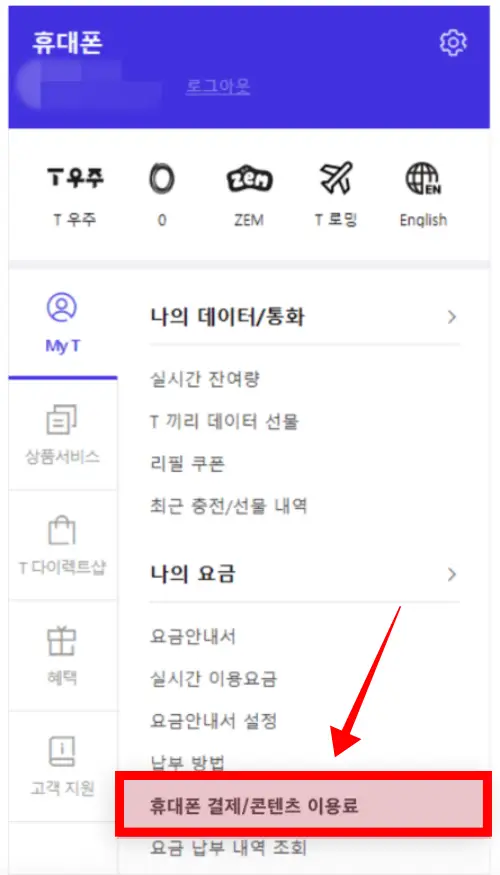
Task: Open 리필 쿠폰 menu item
Action: point(187,464)
